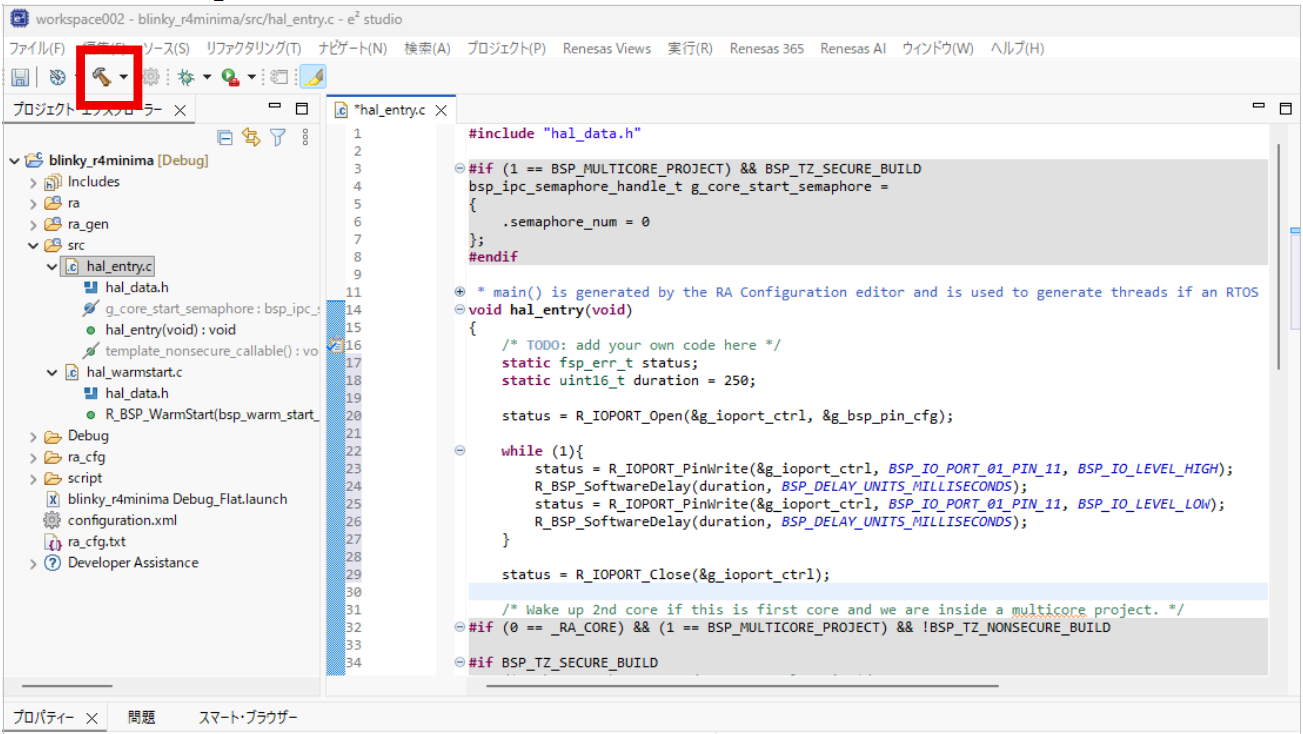
Task: Click the hammer Build icon
Action: (x=101, y=77)
